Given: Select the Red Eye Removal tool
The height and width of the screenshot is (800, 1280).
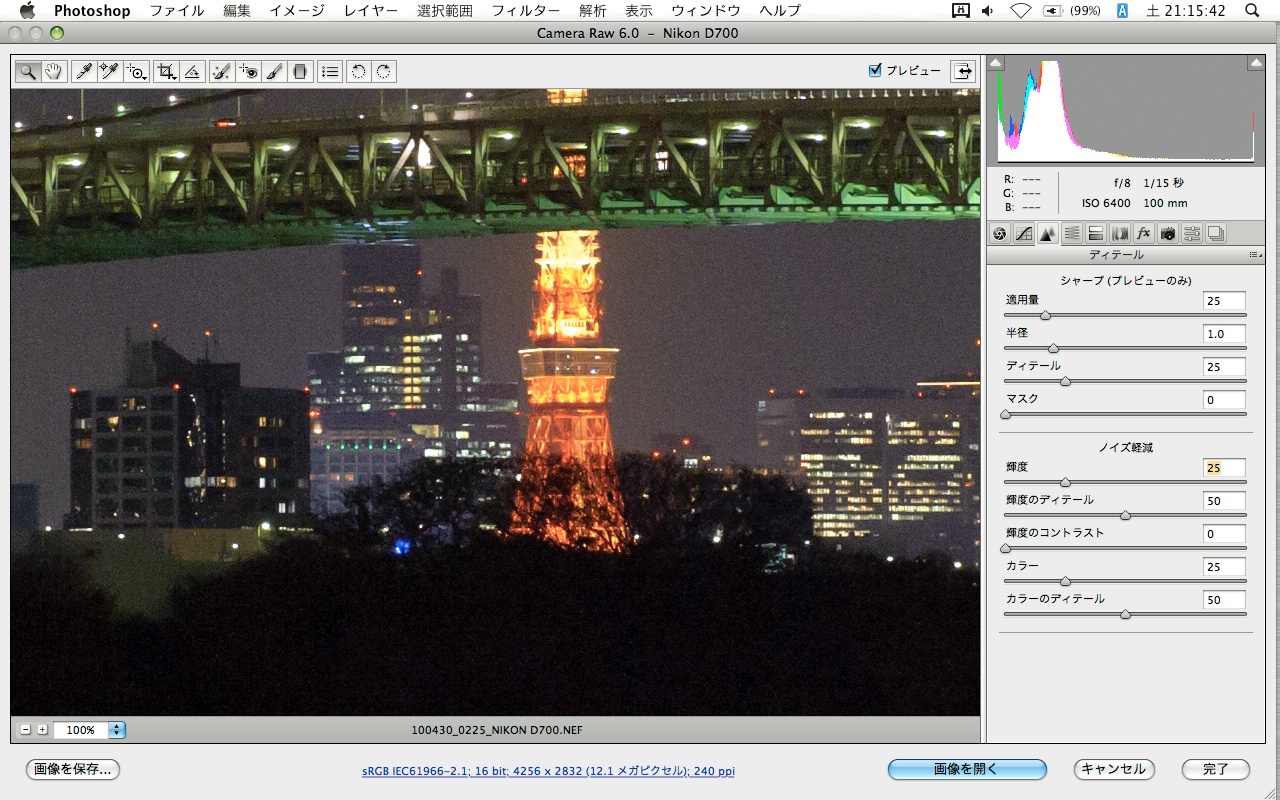Looking at the screenshot, I should coord(249,71).
